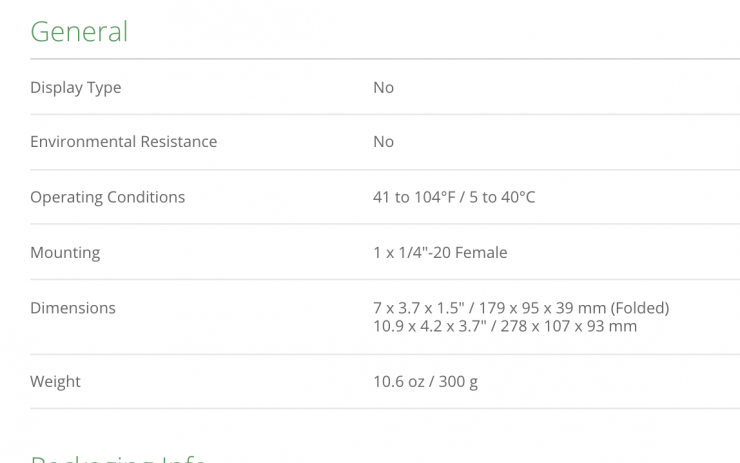This screenshot has height=463, width=740.
Task: Click the Display Type value "No"
Action: point(383,88)
